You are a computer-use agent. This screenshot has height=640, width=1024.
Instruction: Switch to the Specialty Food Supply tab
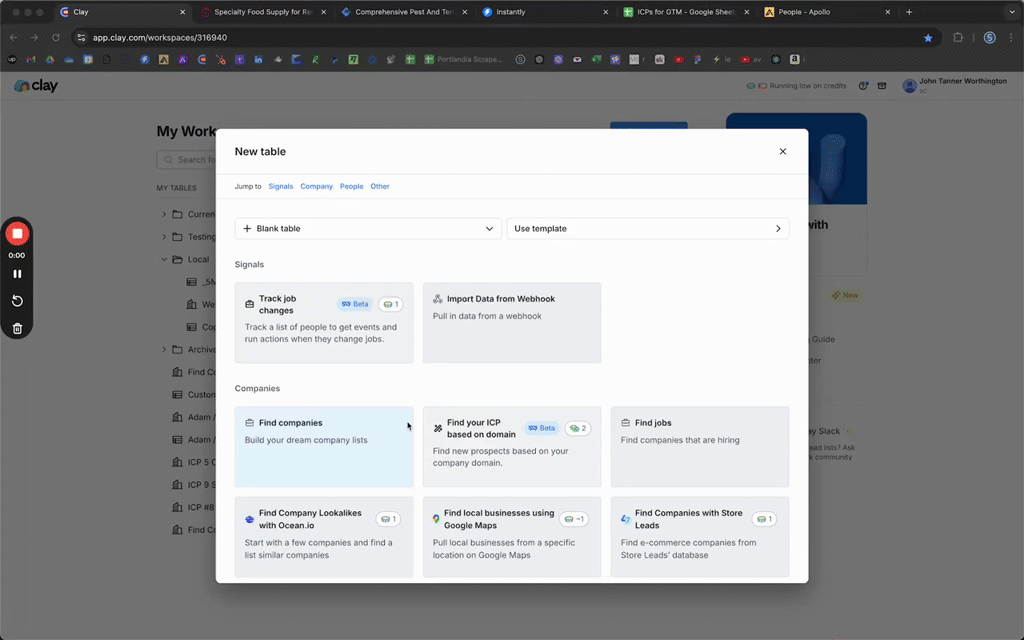click(x=263, y=12)
